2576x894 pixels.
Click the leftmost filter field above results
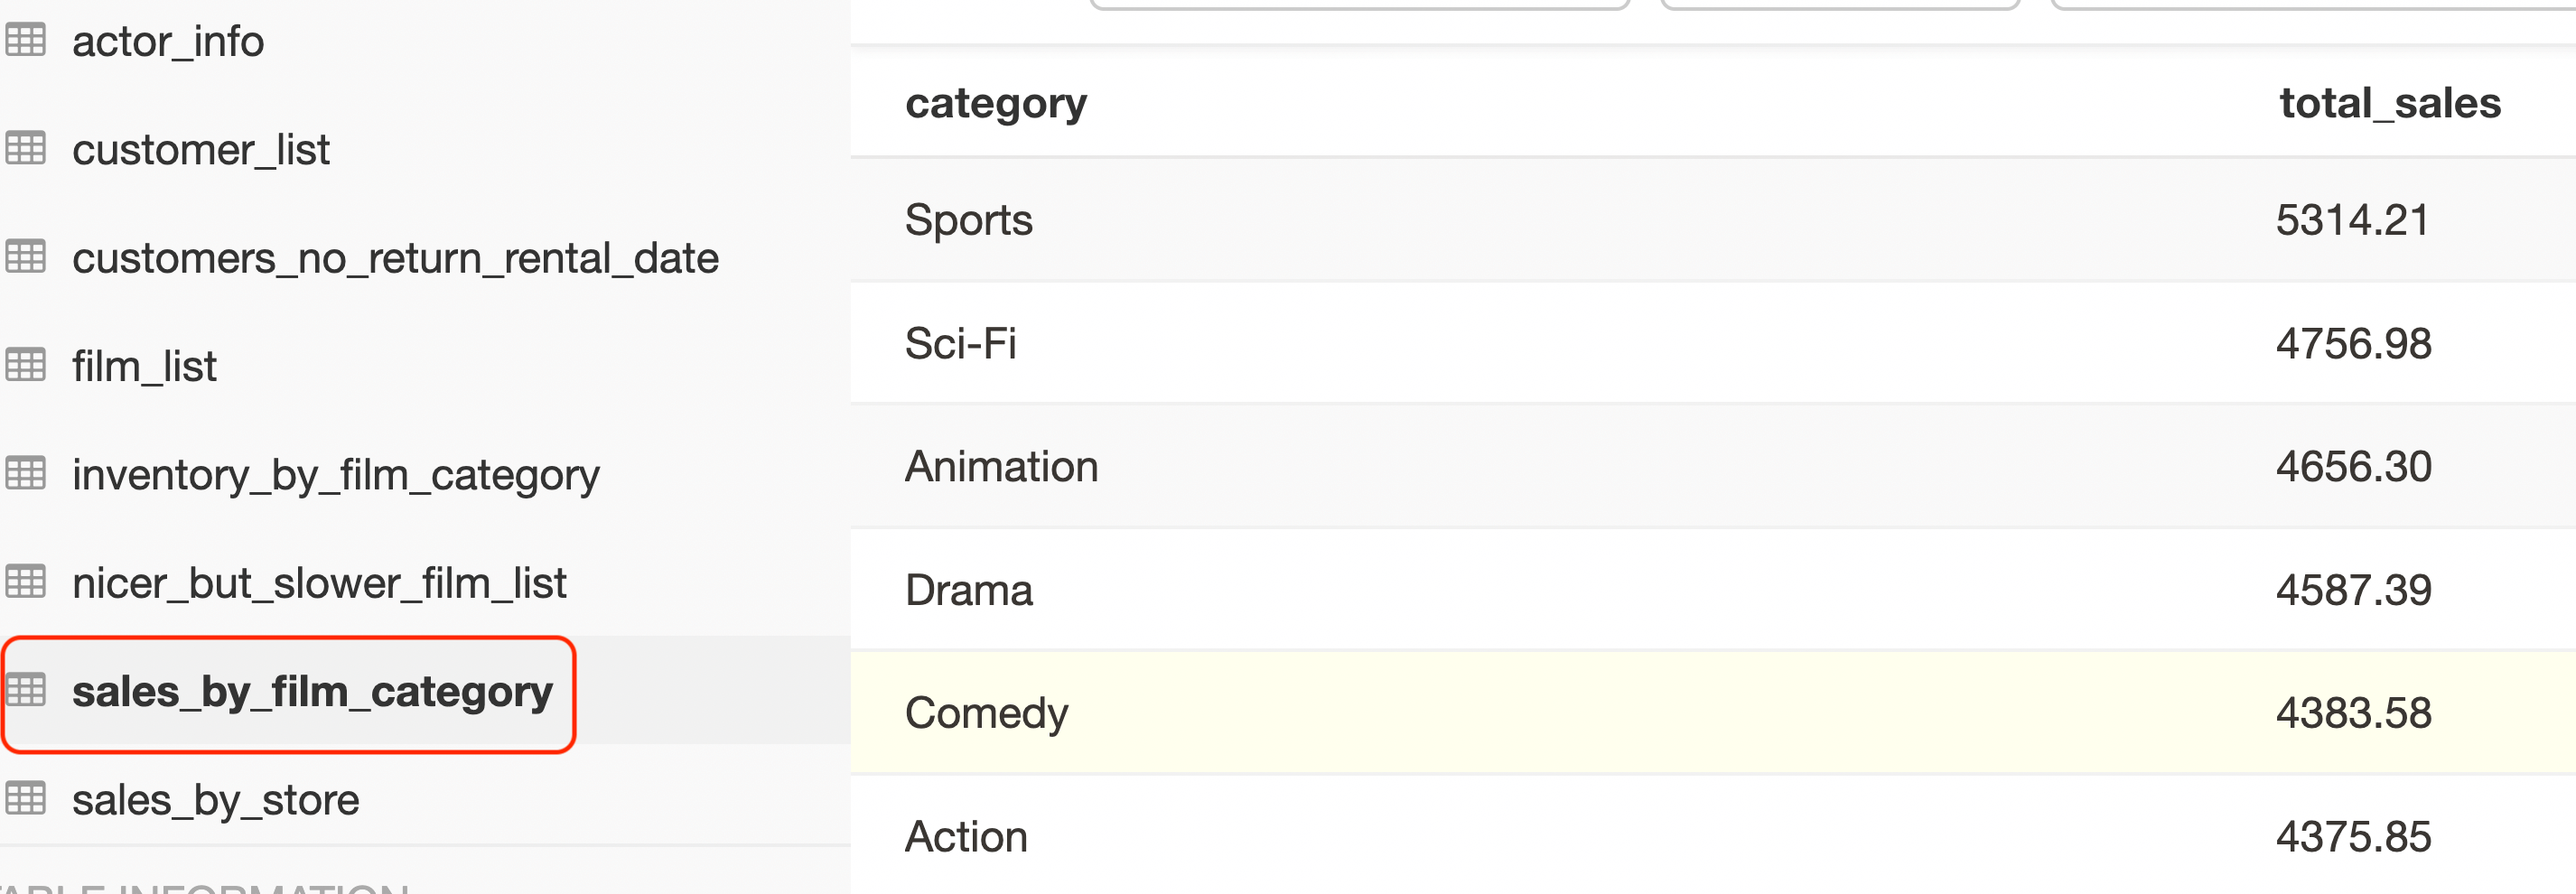tap(1360, 5)
